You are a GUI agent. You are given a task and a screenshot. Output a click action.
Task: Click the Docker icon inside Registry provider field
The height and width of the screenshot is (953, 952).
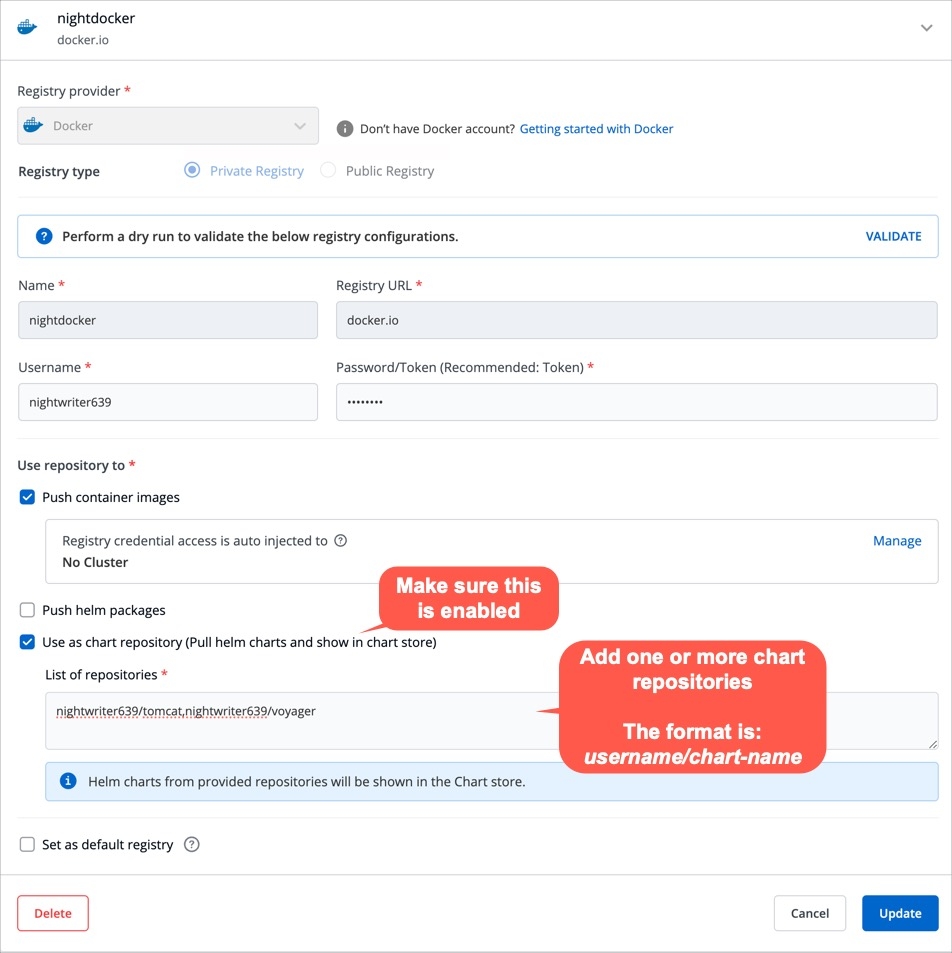[x=34, y=126]
